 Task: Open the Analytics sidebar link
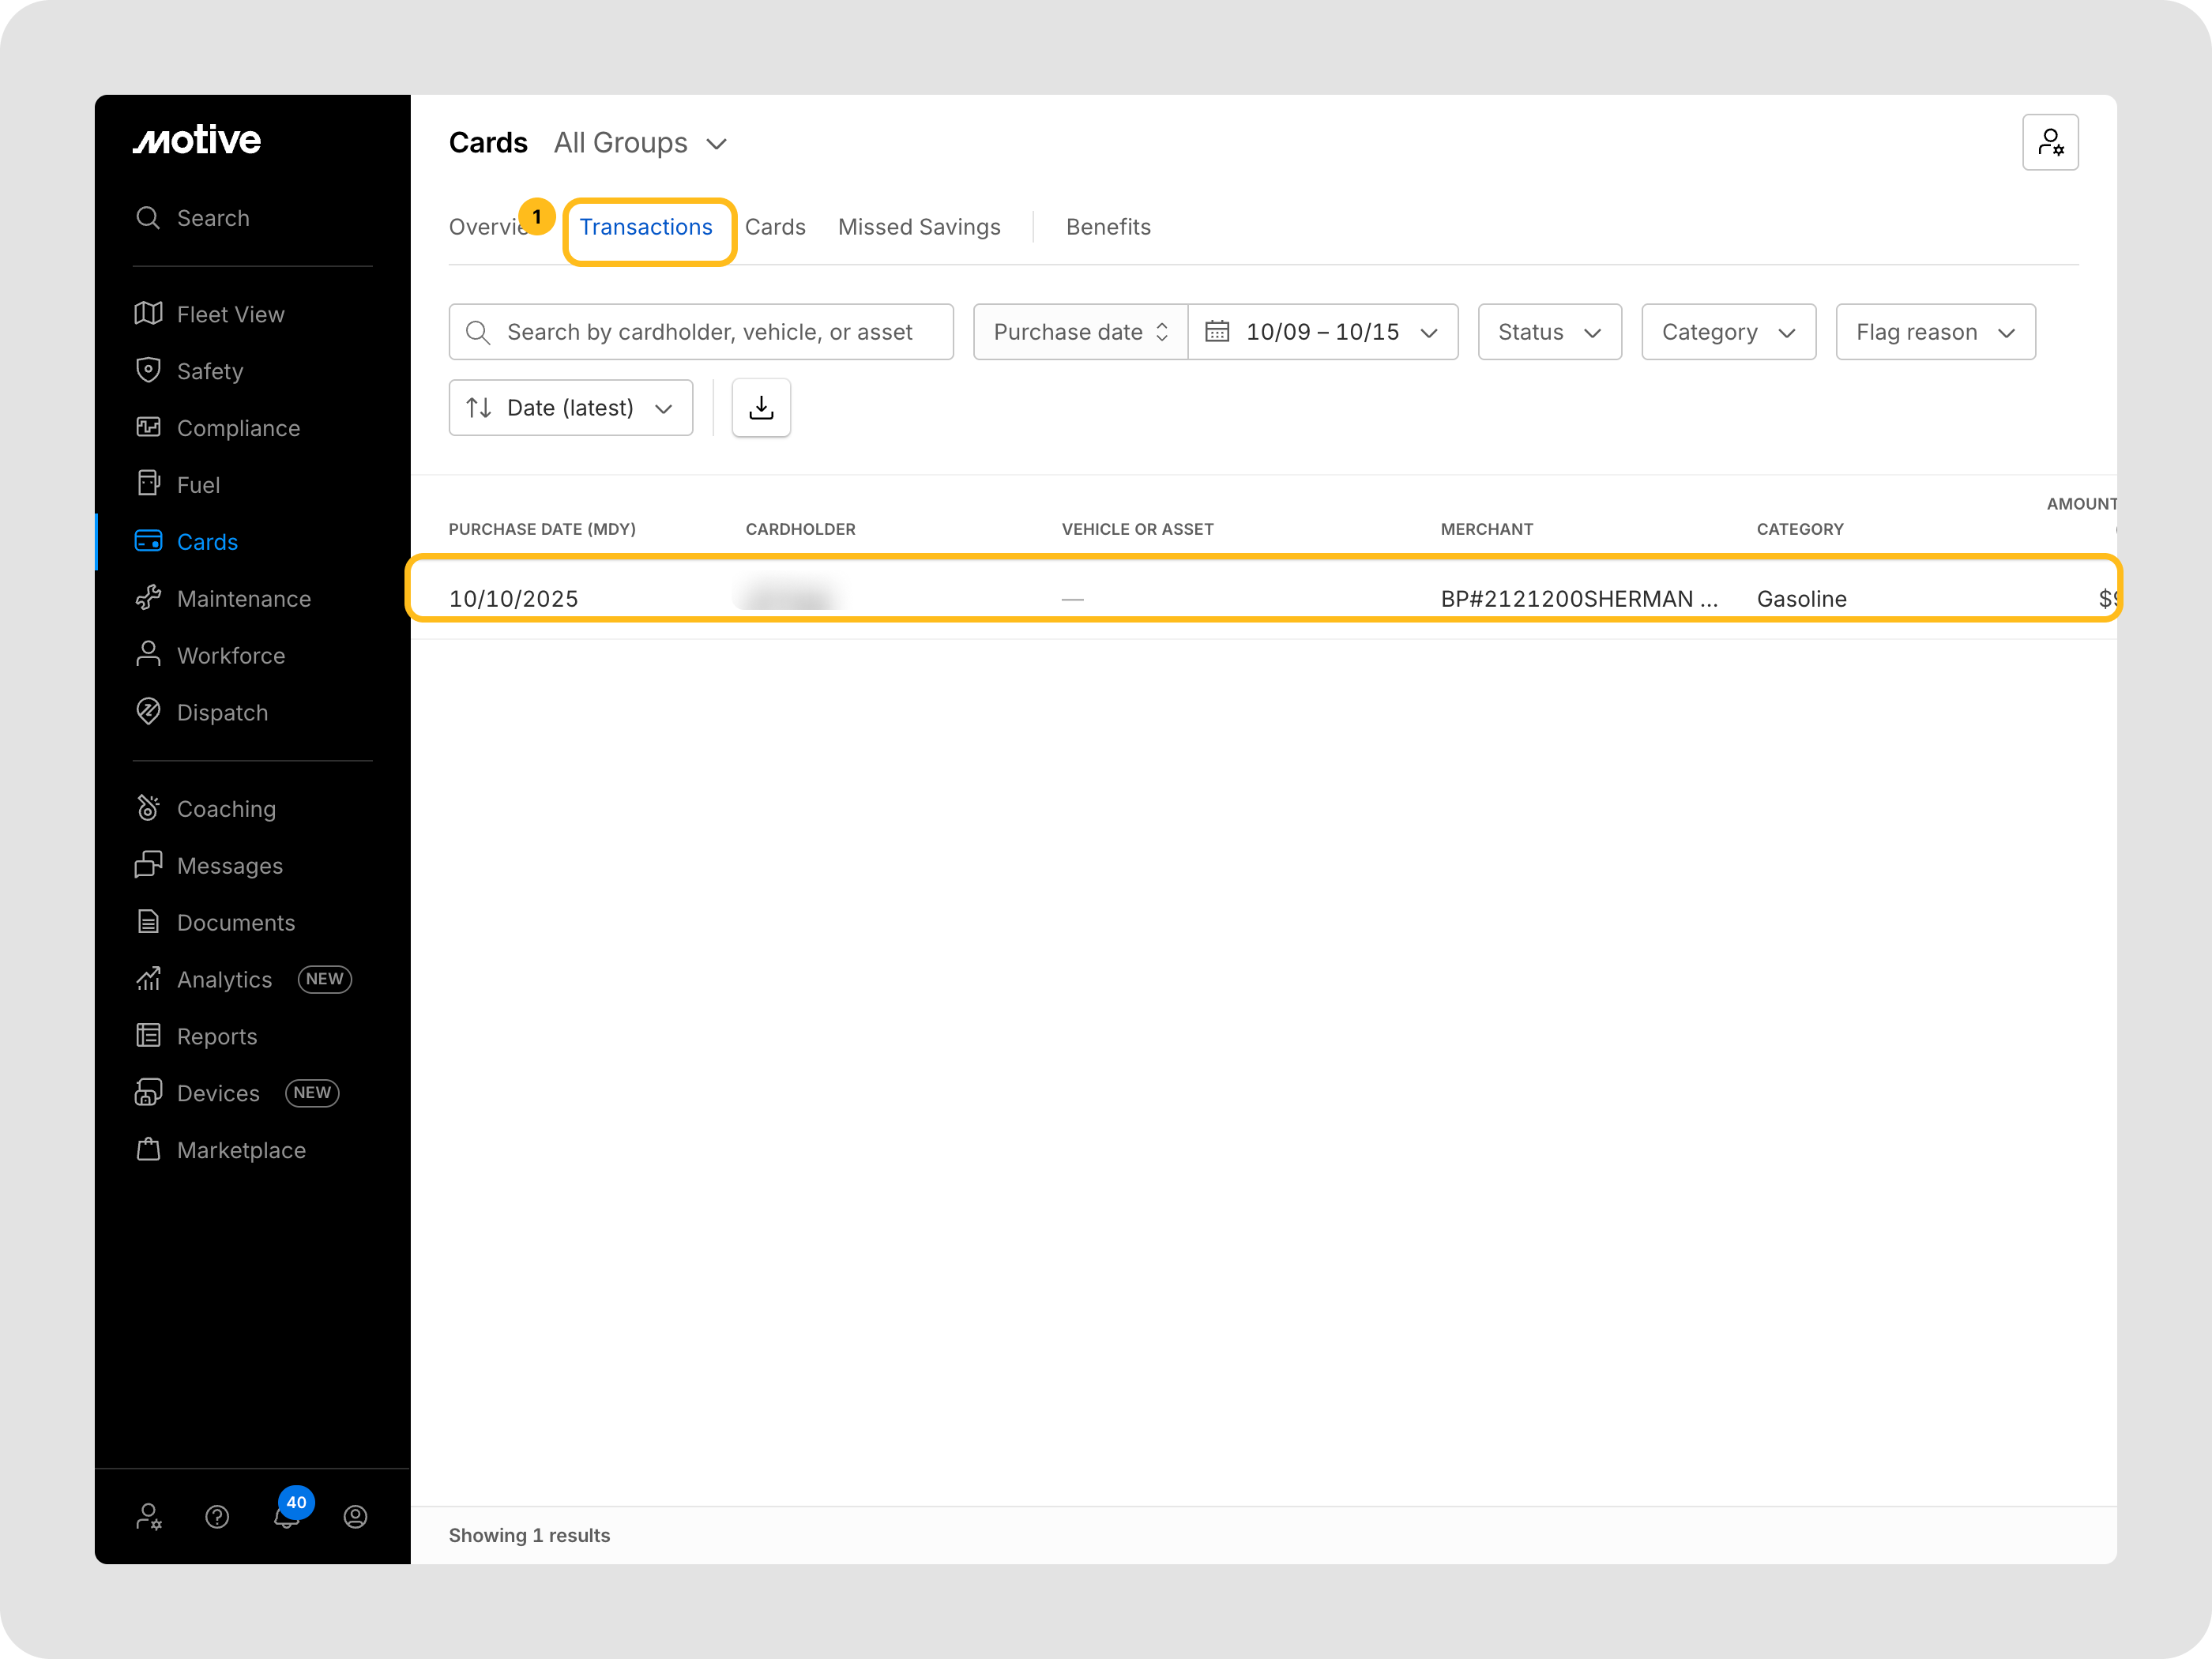pos(224,979)
